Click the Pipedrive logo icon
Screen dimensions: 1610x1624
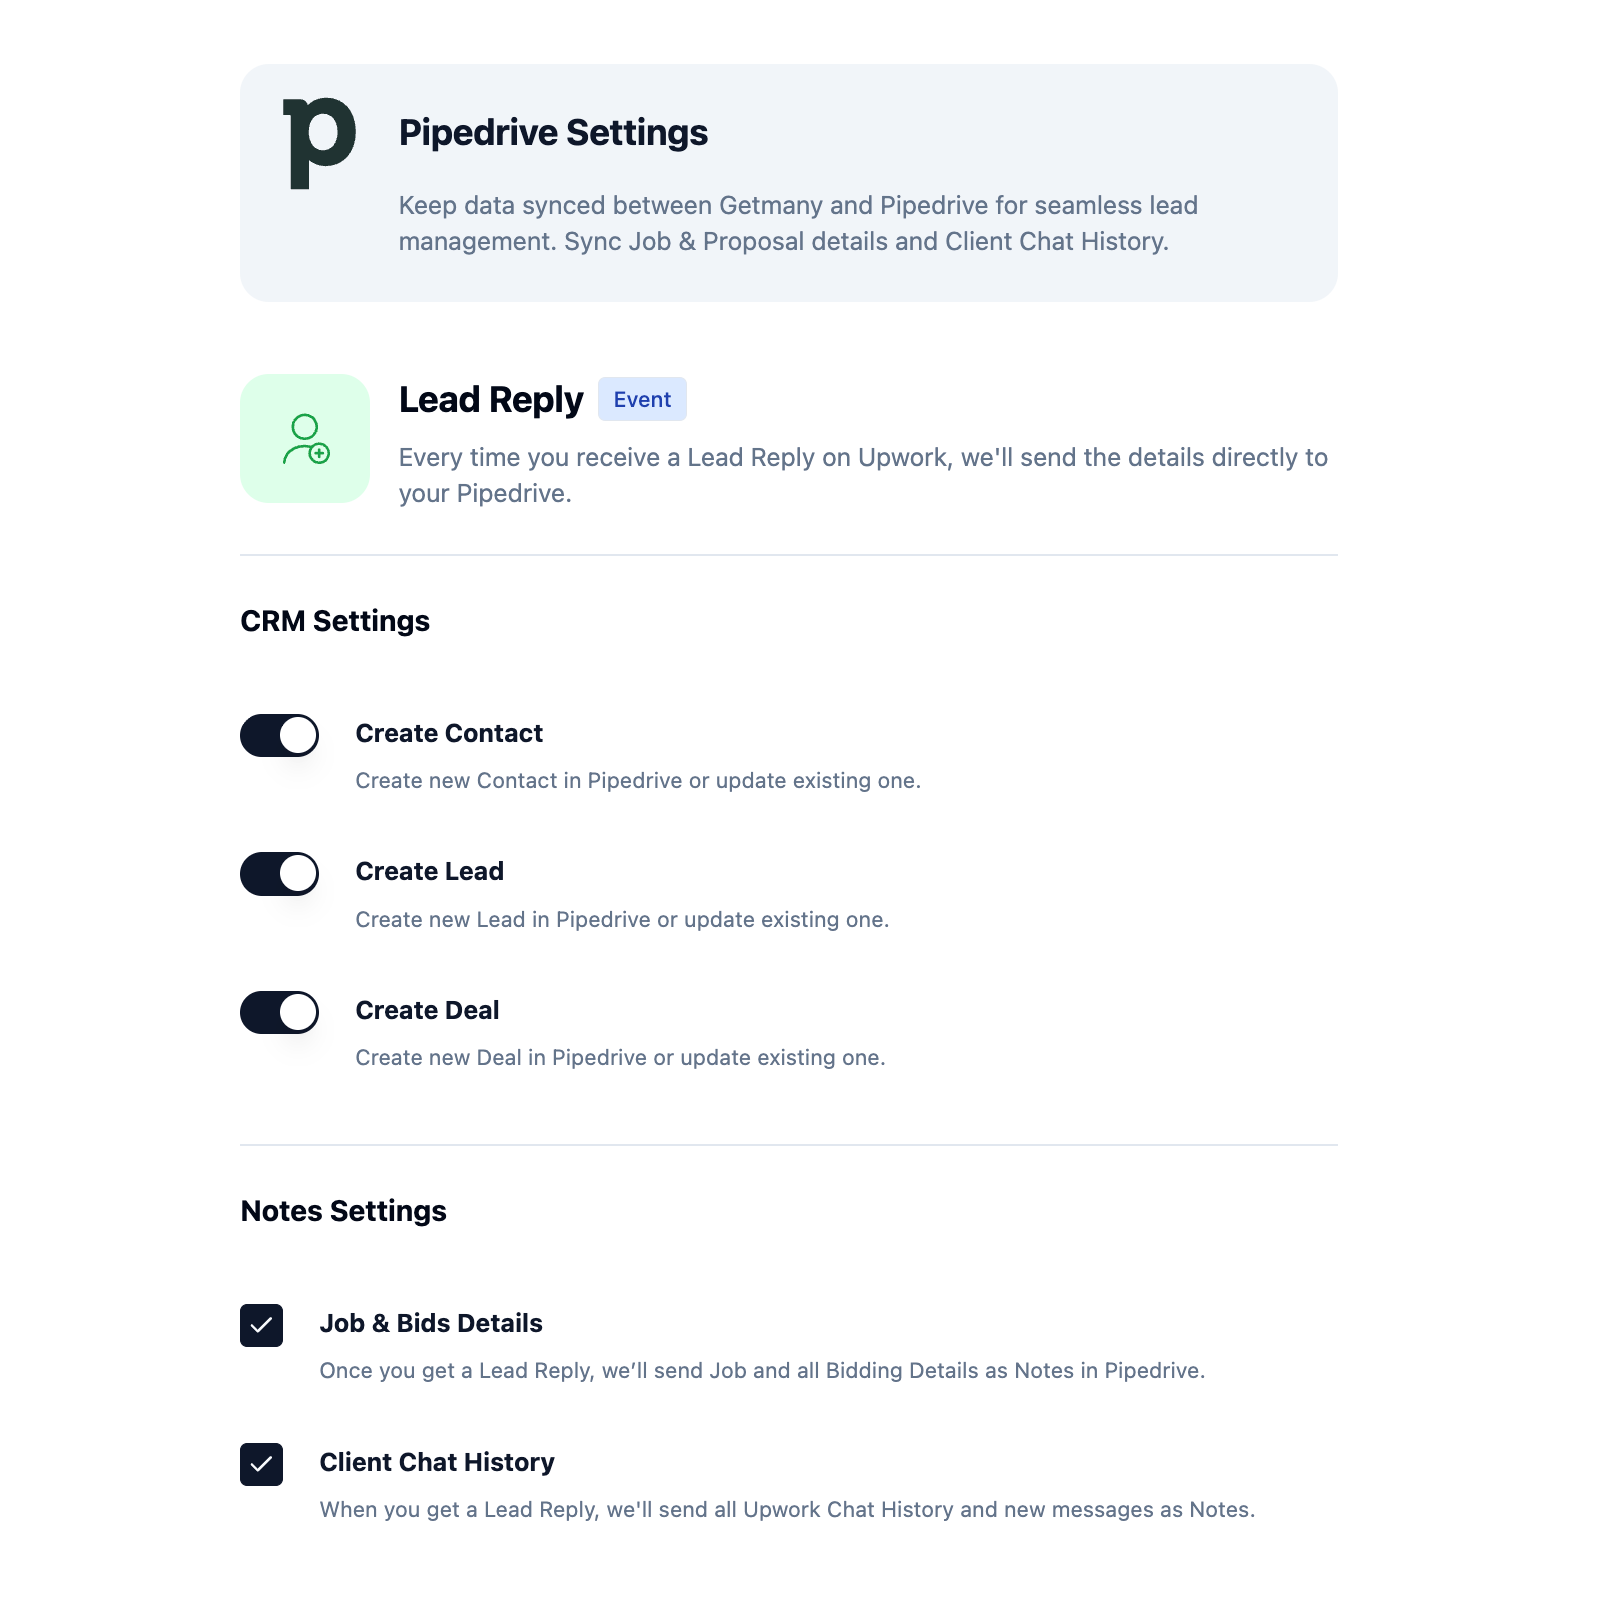point(319,142)
